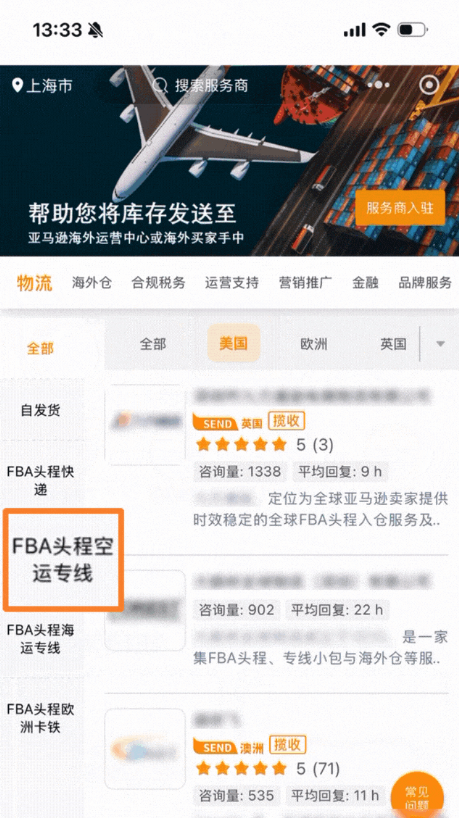The height and width of the screenshot is (818, 459).
Task: Tap the search magnifier icon
Action: (x=159, y=85)
